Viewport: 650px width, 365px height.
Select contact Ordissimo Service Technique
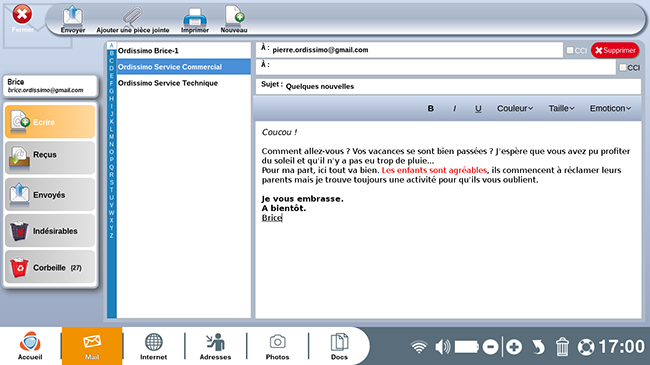point(184,83)
